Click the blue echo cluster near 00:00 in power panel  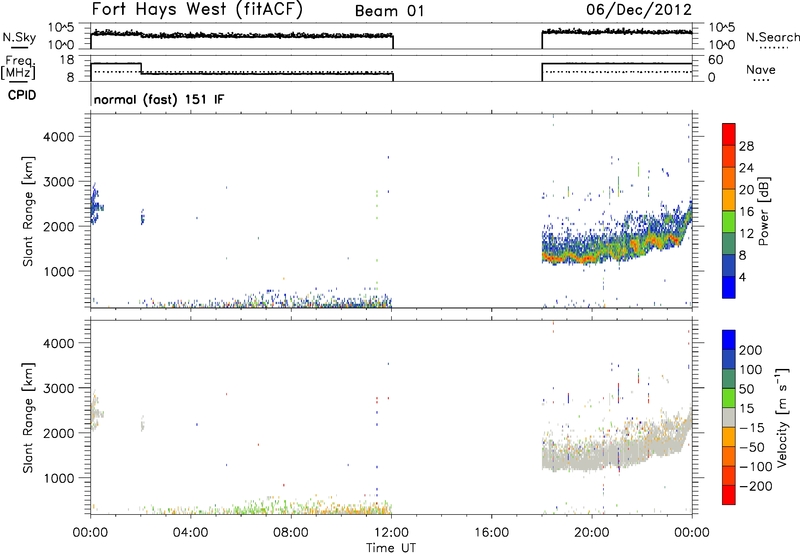(95, 205)
